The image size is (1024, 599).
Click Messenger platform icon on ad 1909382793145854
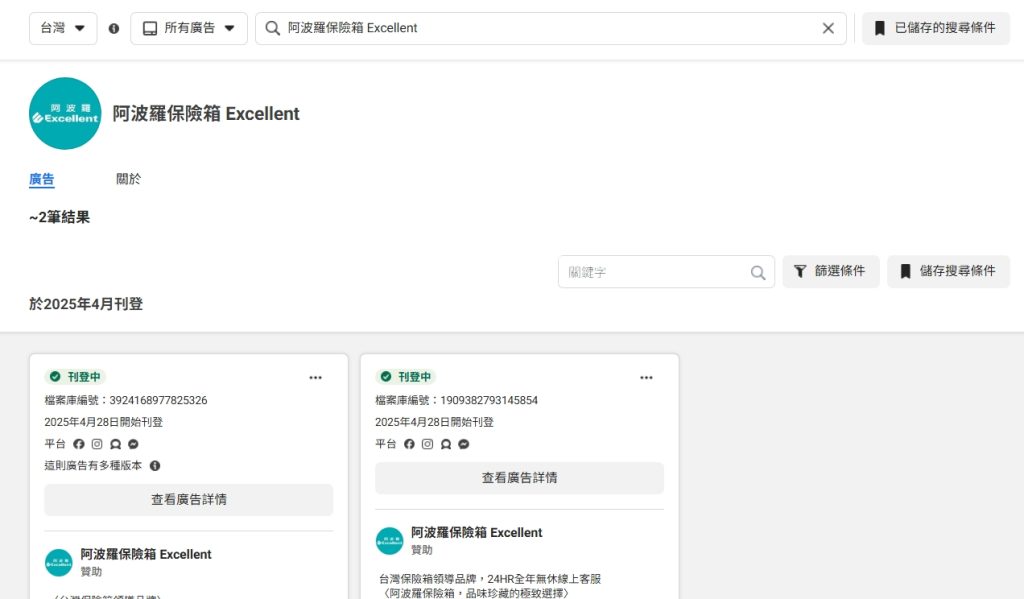pos(464,444)
